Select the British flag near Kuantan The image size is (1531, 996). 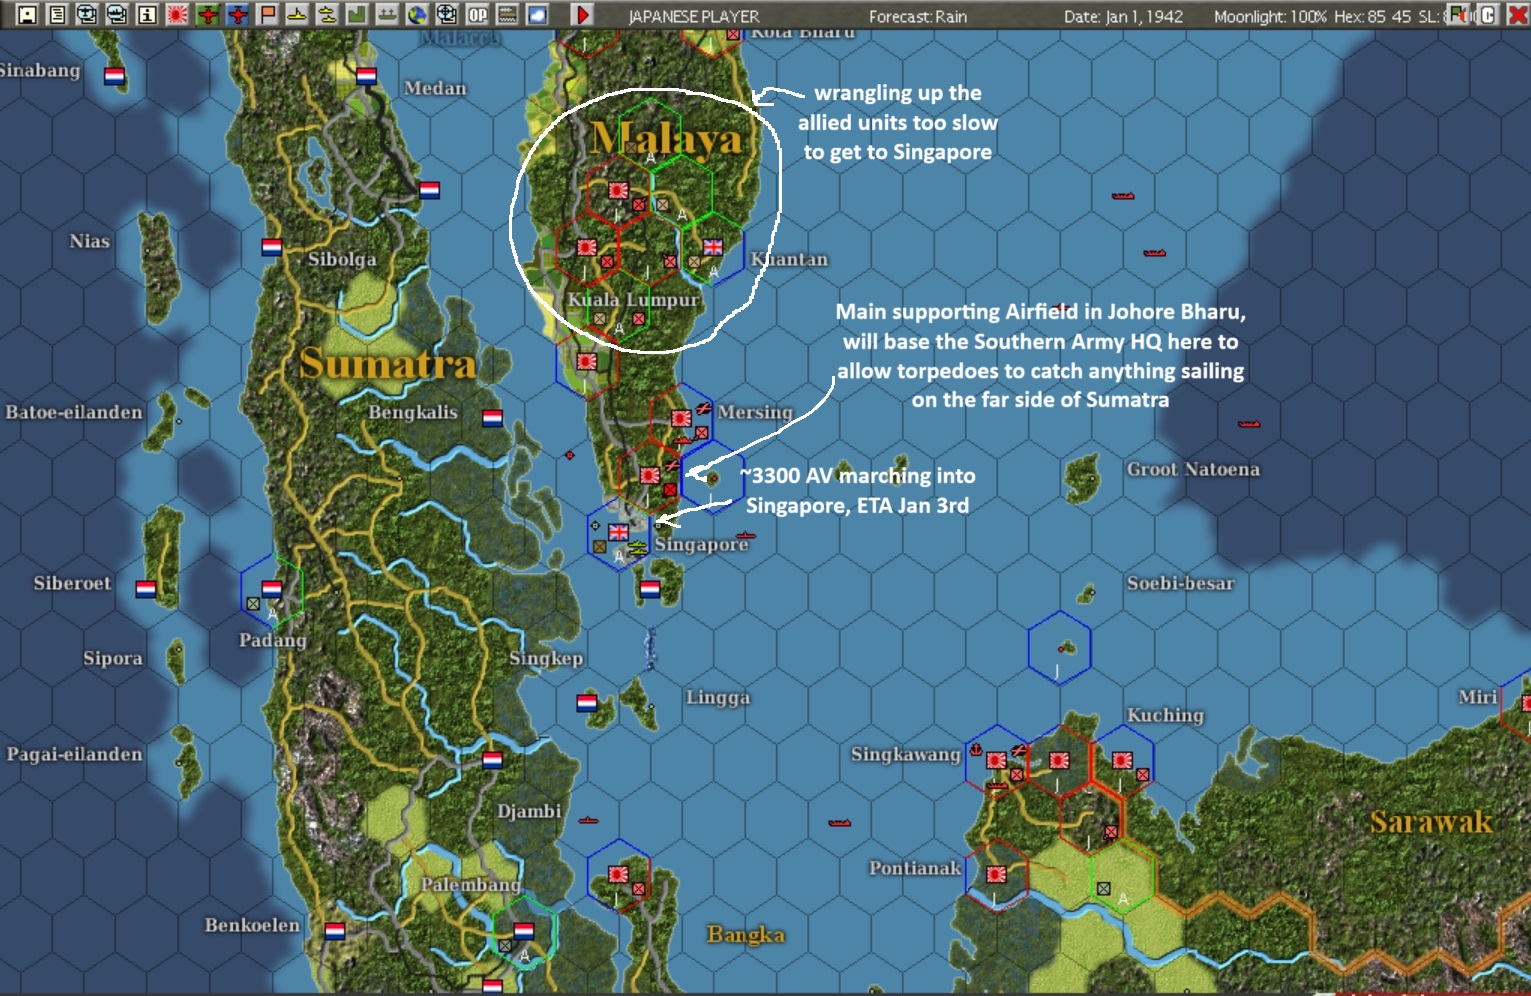[712, 246]
